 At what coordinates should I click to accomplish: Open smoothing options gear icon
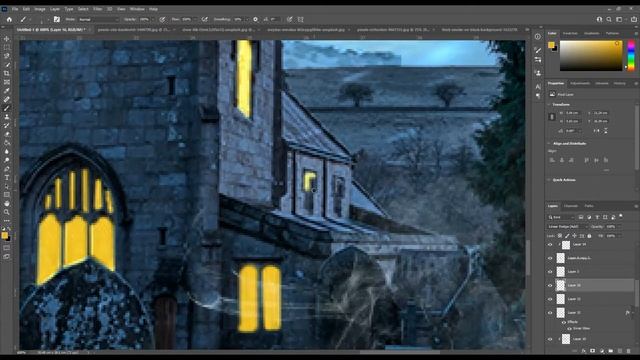pos(256,19)
